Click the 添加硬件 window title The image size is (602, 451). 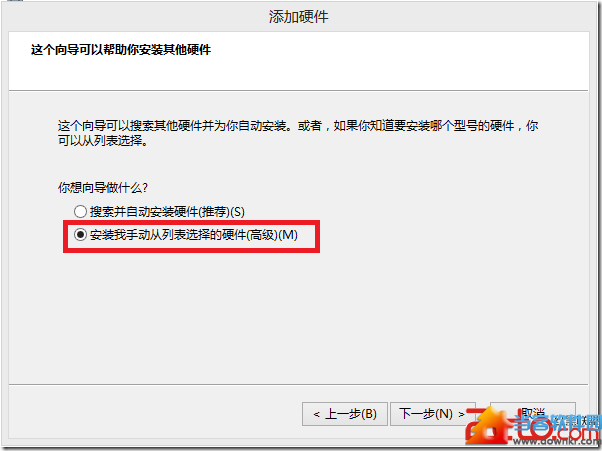298,17
